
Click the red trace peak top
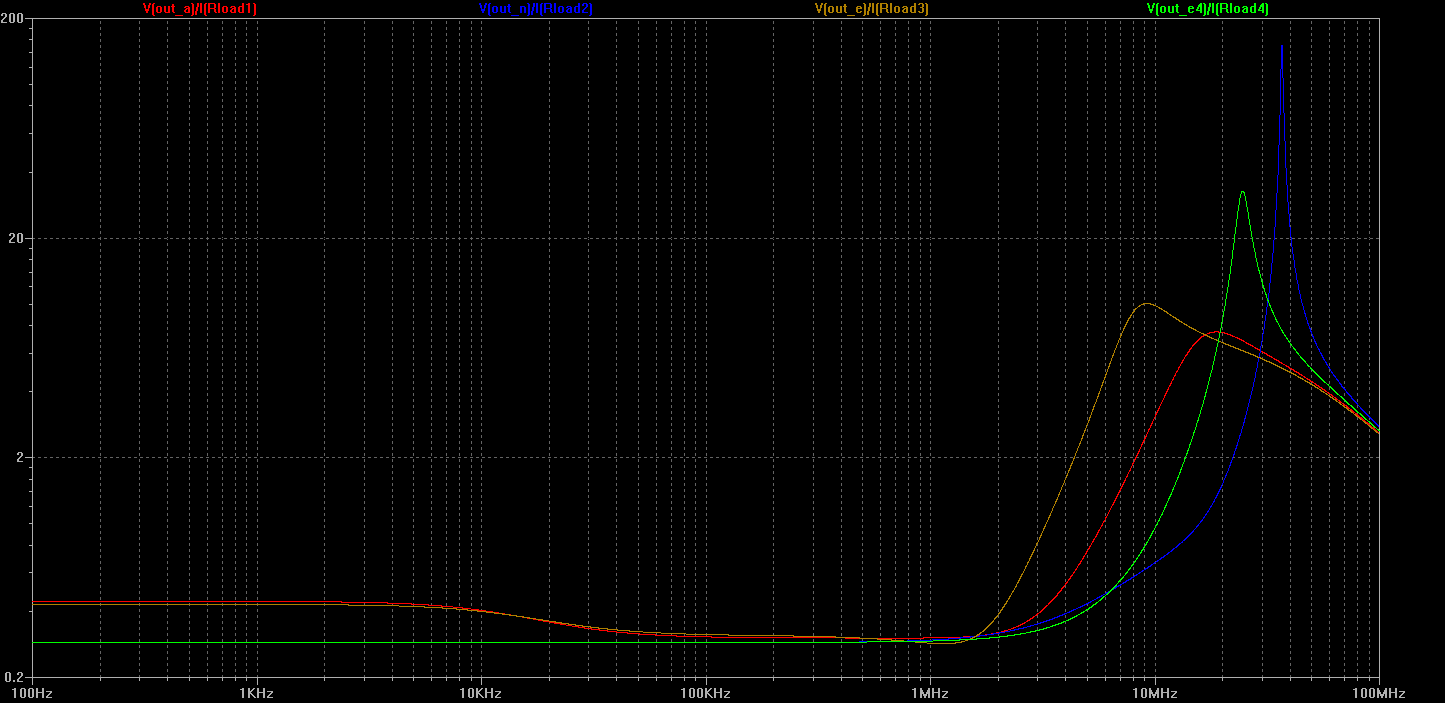point(1216,331)
